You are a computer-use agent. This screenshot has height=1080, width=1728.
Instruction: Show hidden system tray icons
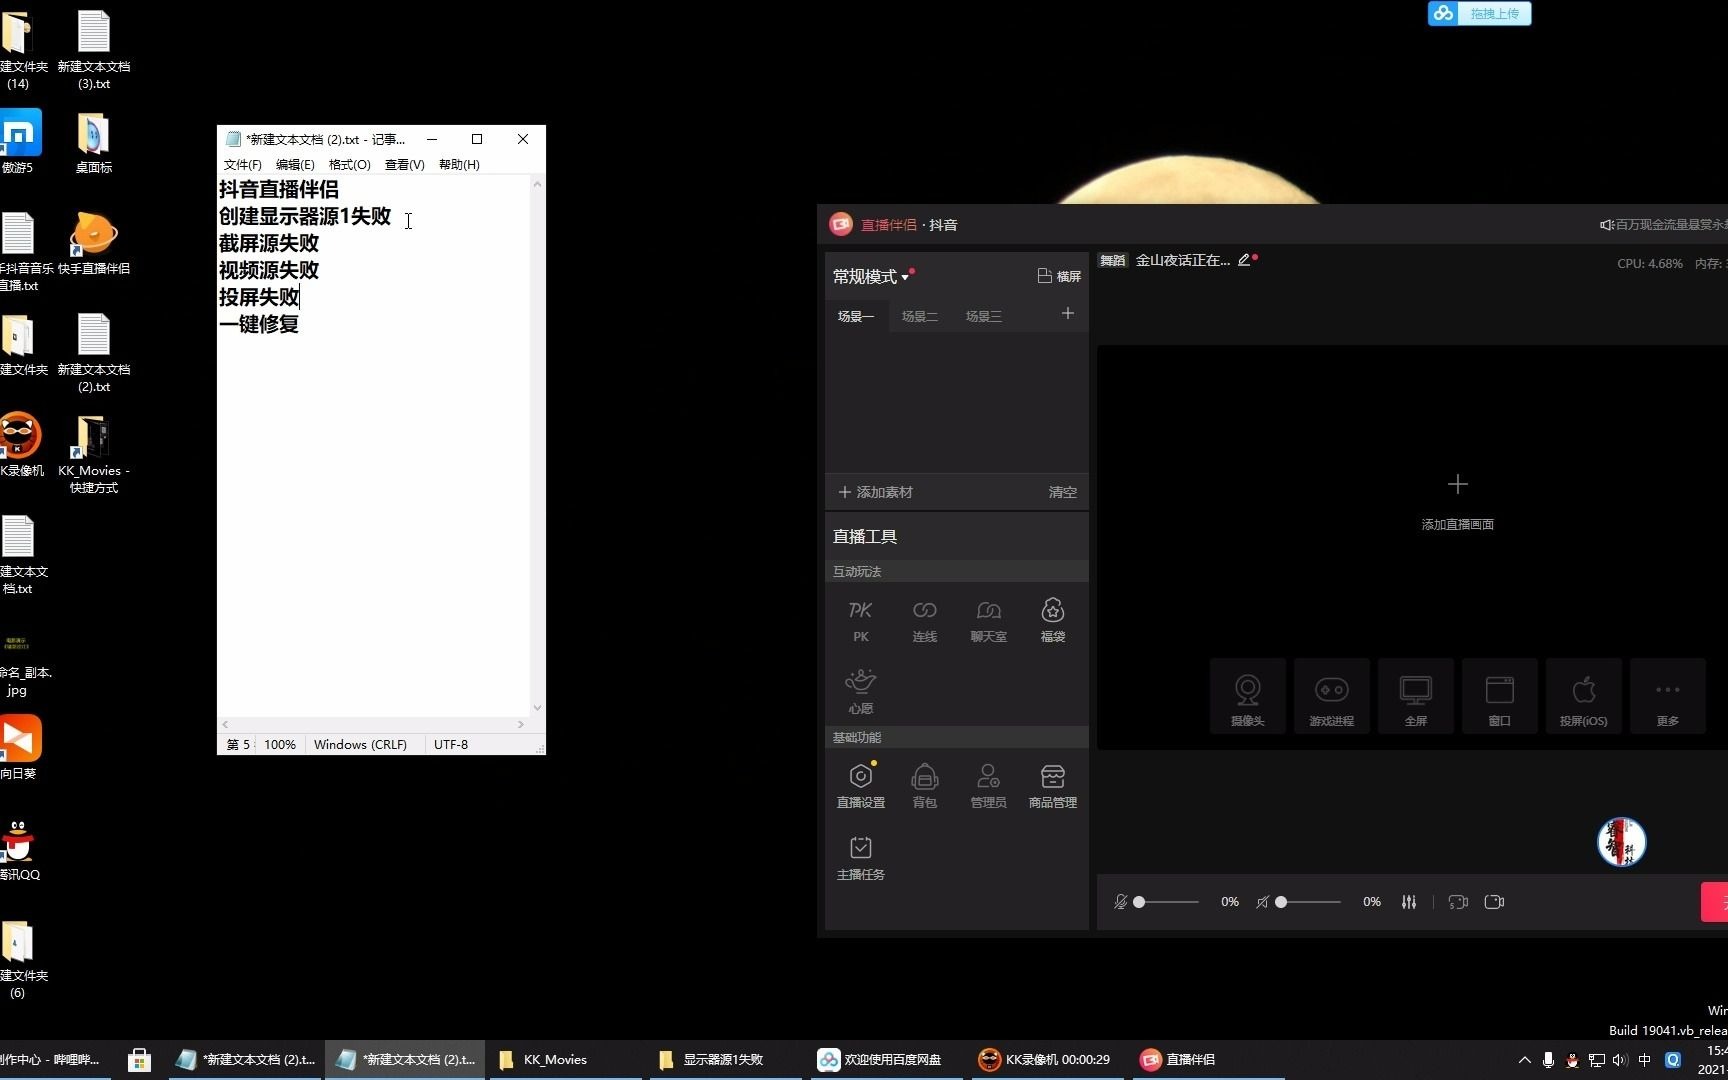(1524, 1060)
